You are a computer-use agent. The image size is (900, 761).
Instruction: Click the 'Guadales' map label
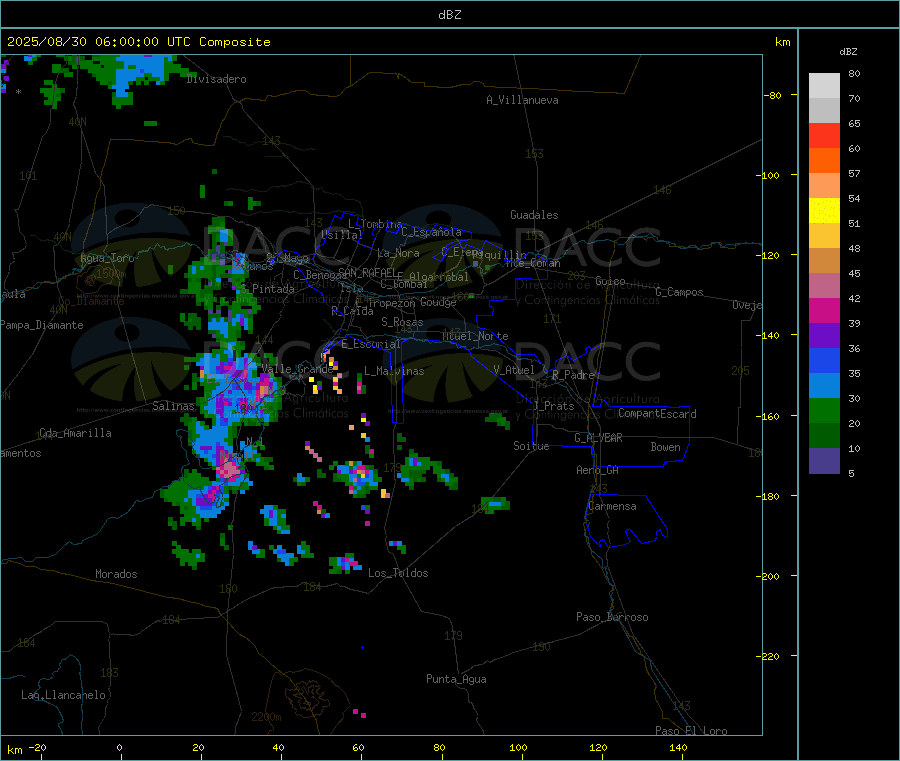[534, 215]
